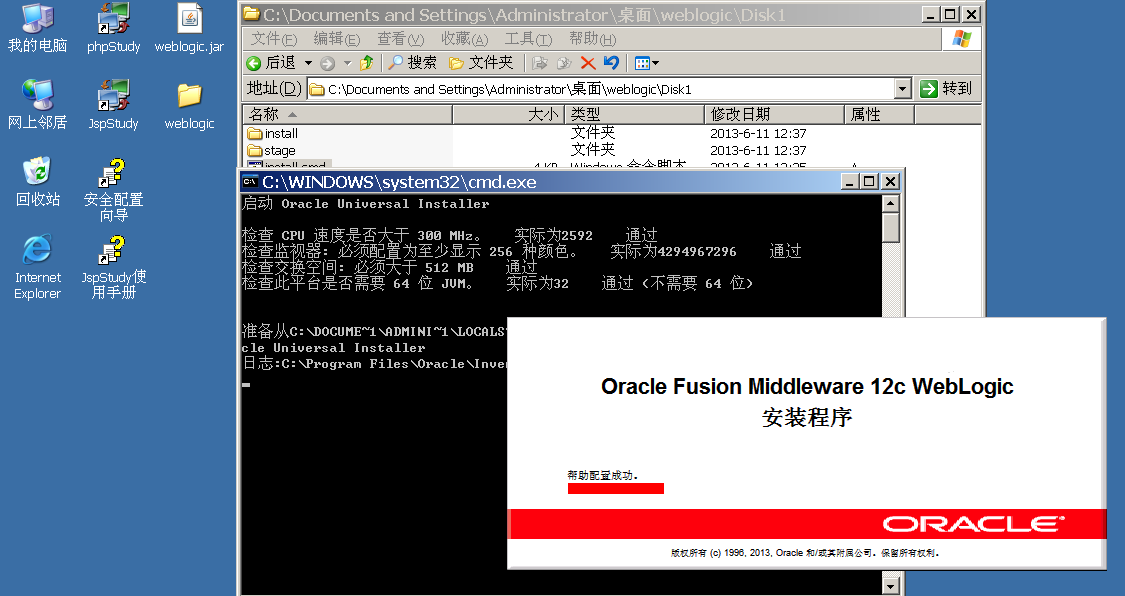Select the weblogic.jar file icon
The height and width of the screenshot is (596, 1125).
coord(189,29)
